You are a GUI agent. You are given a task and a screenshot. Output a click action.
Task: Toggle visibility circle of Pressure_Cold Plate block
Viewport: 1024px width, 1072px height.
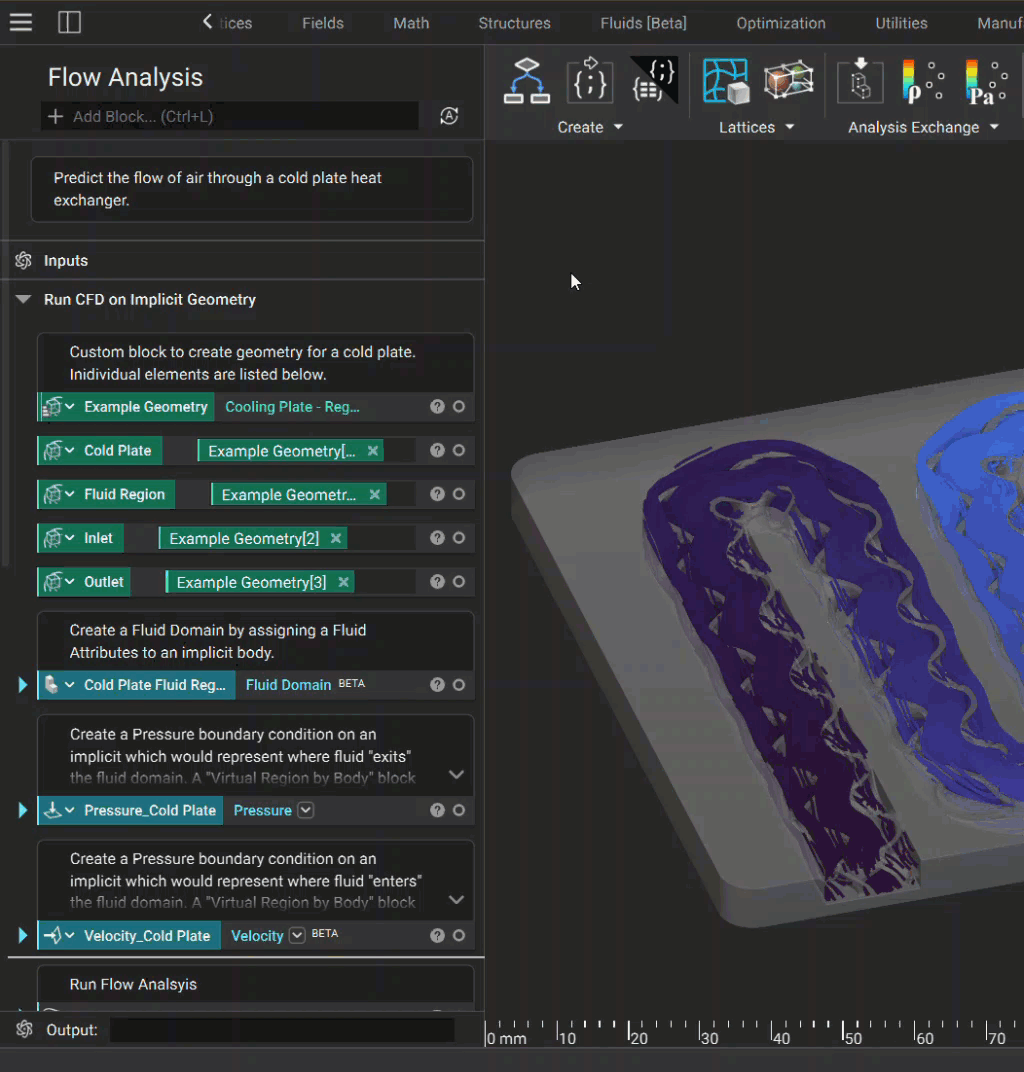(x=459, y=810)
